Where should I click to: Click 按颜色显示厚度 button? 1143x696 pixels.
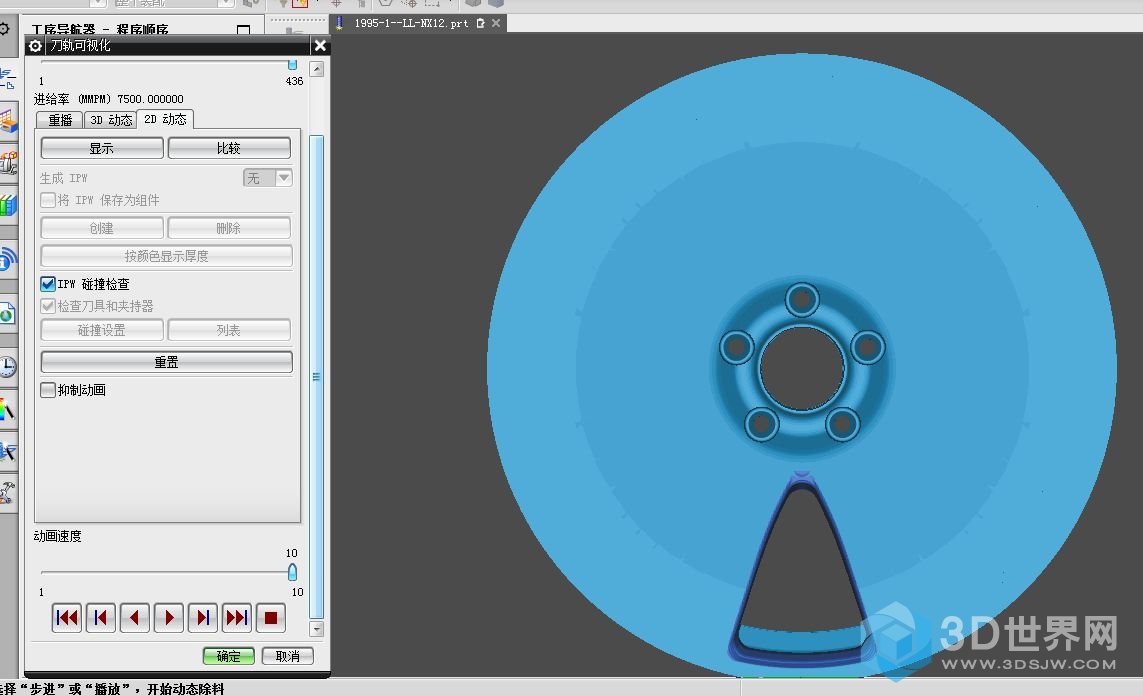point(166,256)
